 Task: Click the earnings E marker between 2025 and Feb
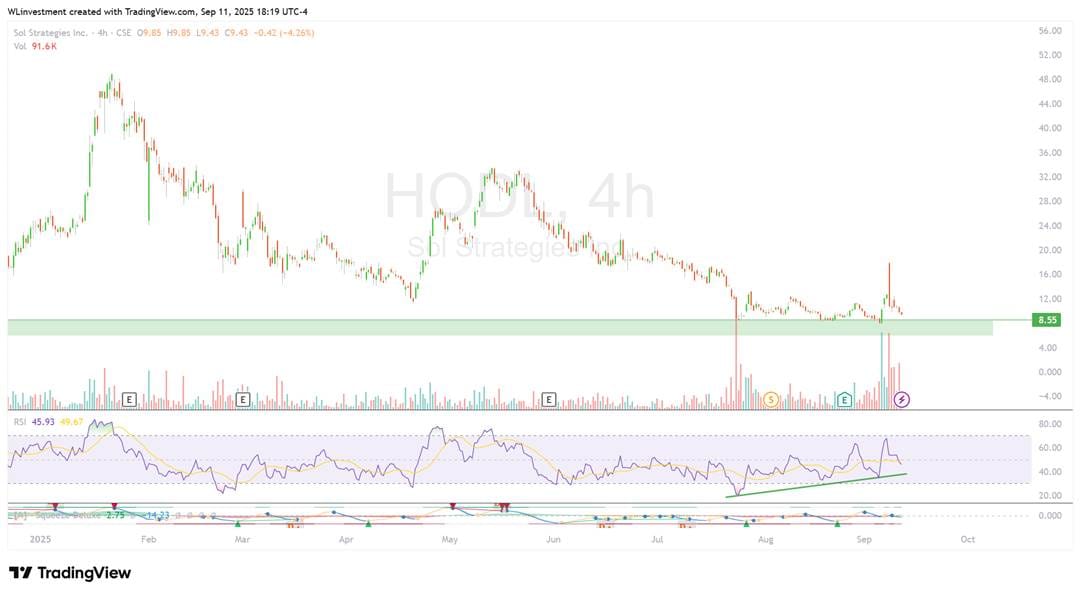(x=129, y=399)
